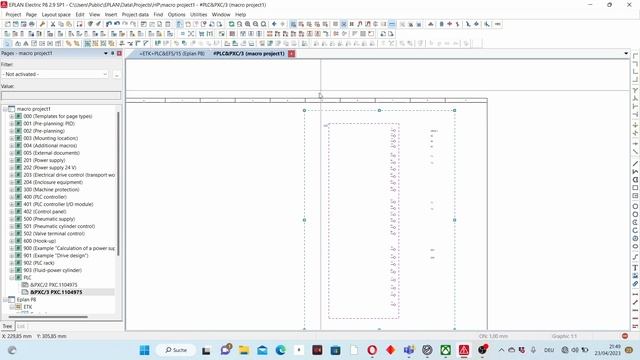The image size is (640, 360).
Task: Select the Line drawing tool in right toolbar
Action: (635, 164)
